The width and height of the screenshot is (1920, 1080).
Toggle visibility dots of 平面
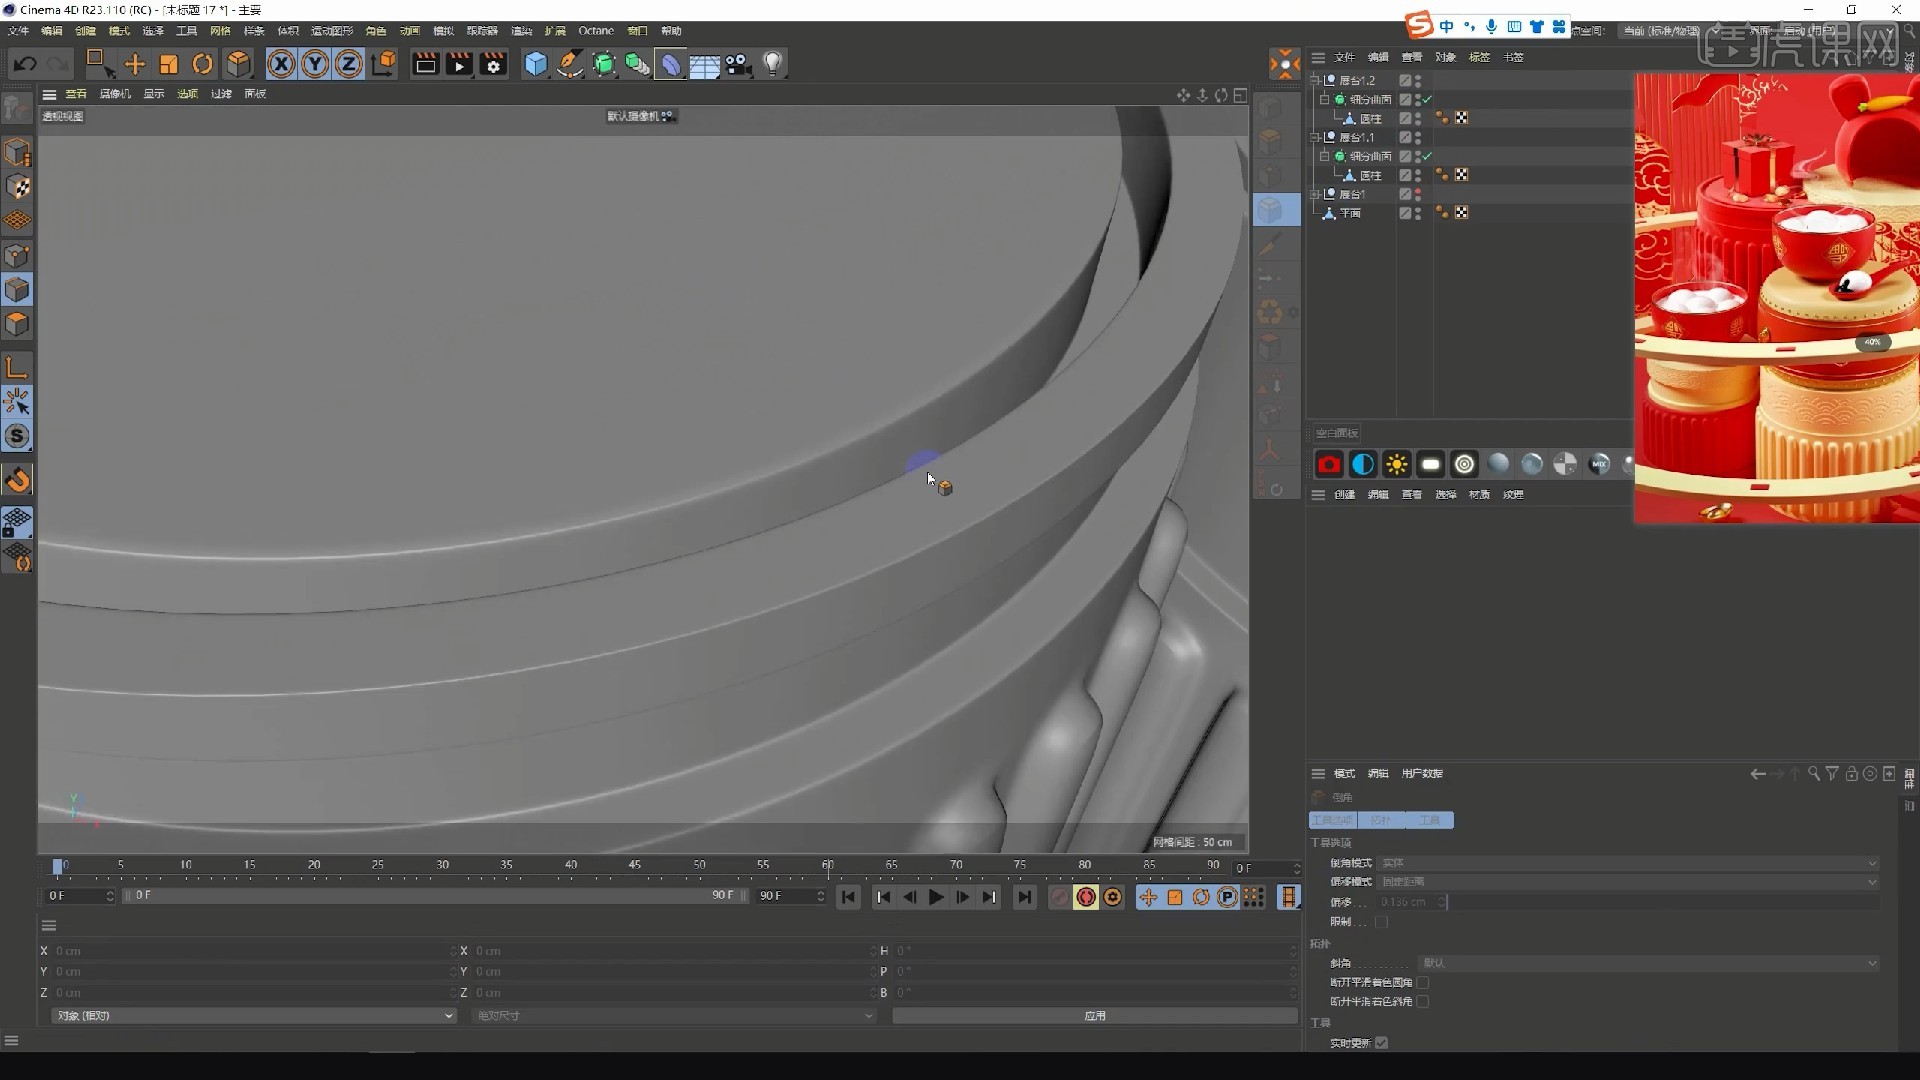coord(1418,213)
